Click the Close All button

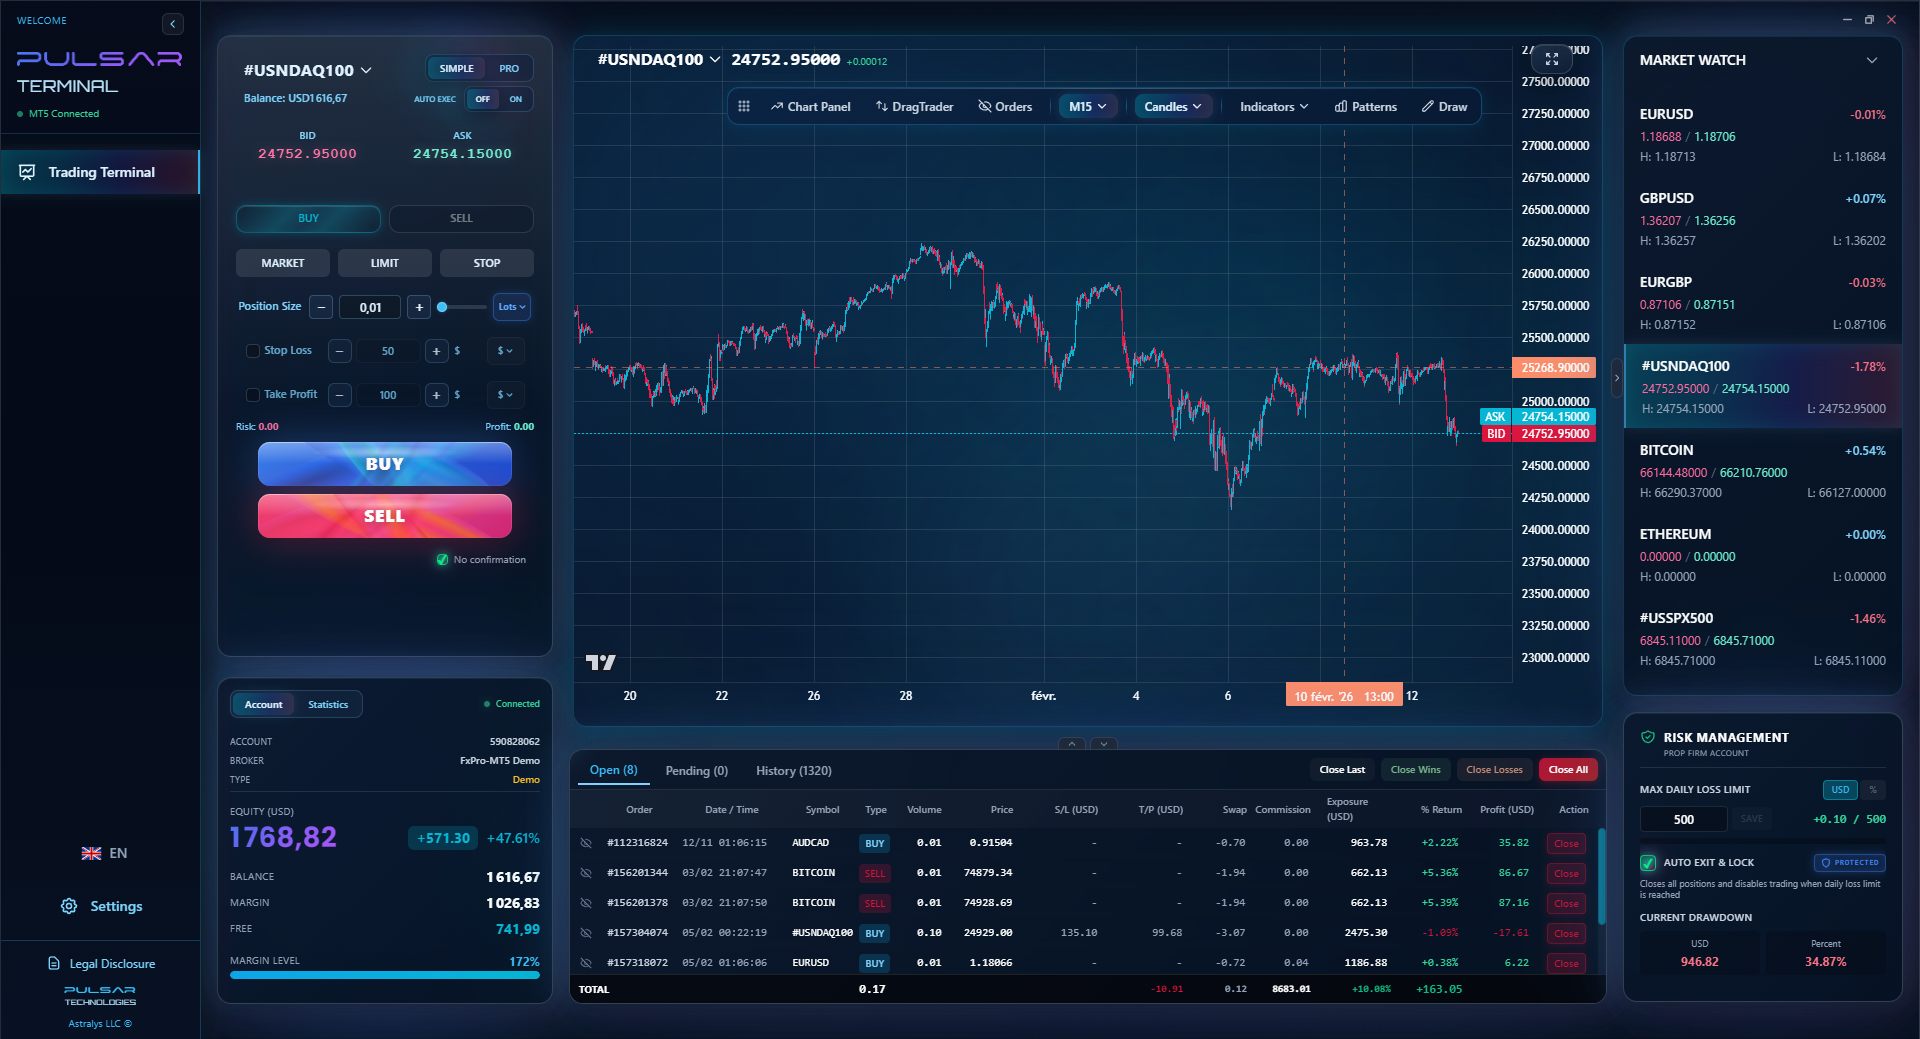pos(1567,769)
